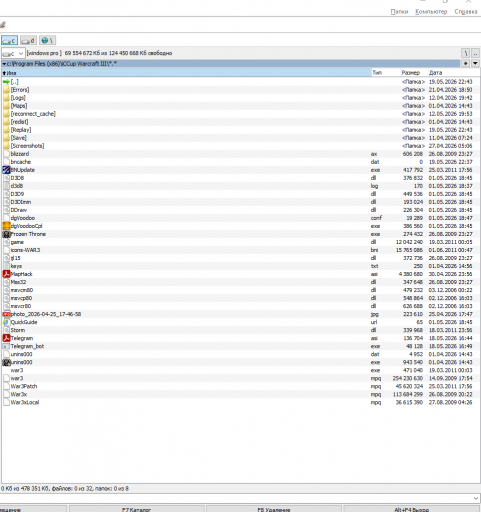The image size is (481, 512).
Task: Switch to drive d button
Action: (x=28, y=41)
